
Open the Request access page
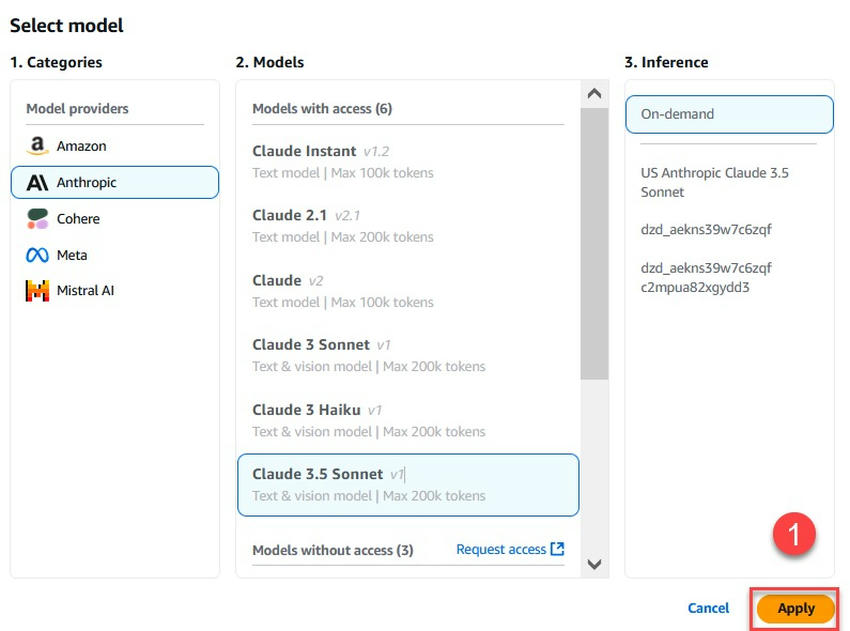click(500, 549)
